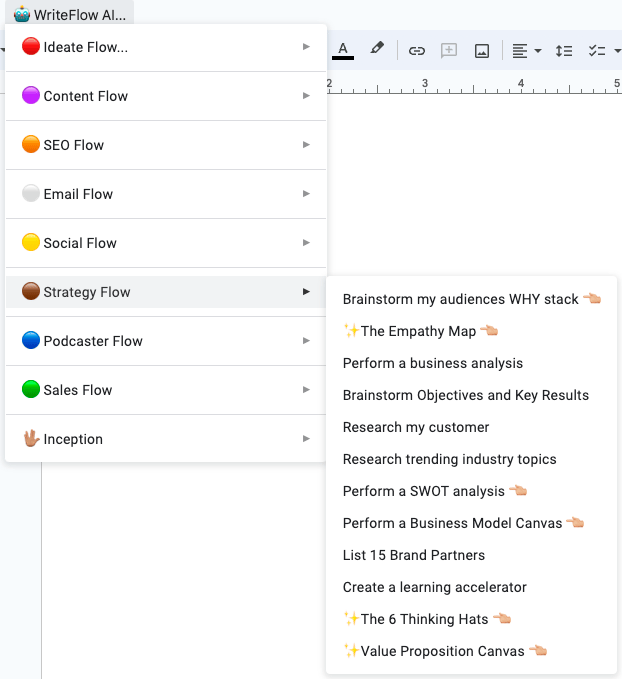
Task: Click the checklist icon
Action: [x=596, y=51]
